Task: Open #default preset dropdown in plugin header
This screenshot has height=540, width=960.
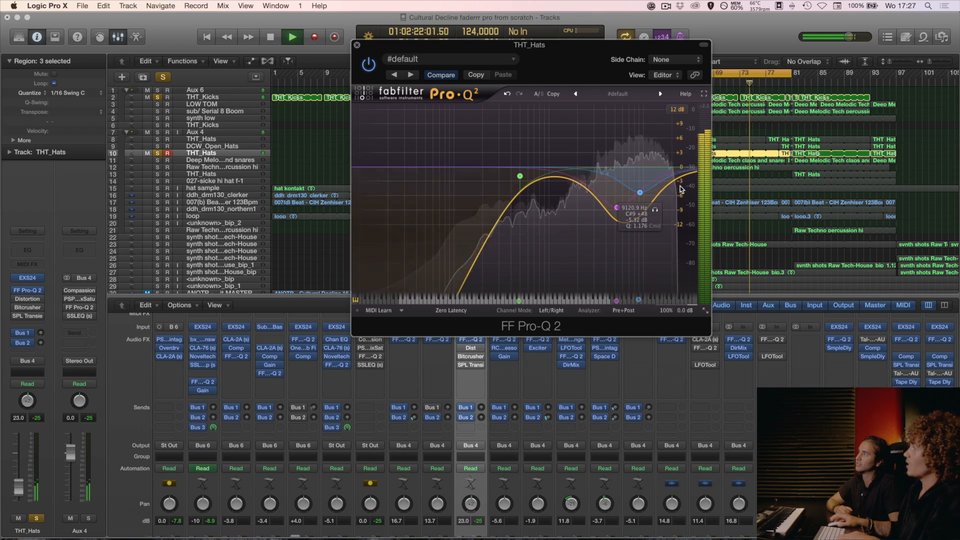Action: tap(450, 59)
